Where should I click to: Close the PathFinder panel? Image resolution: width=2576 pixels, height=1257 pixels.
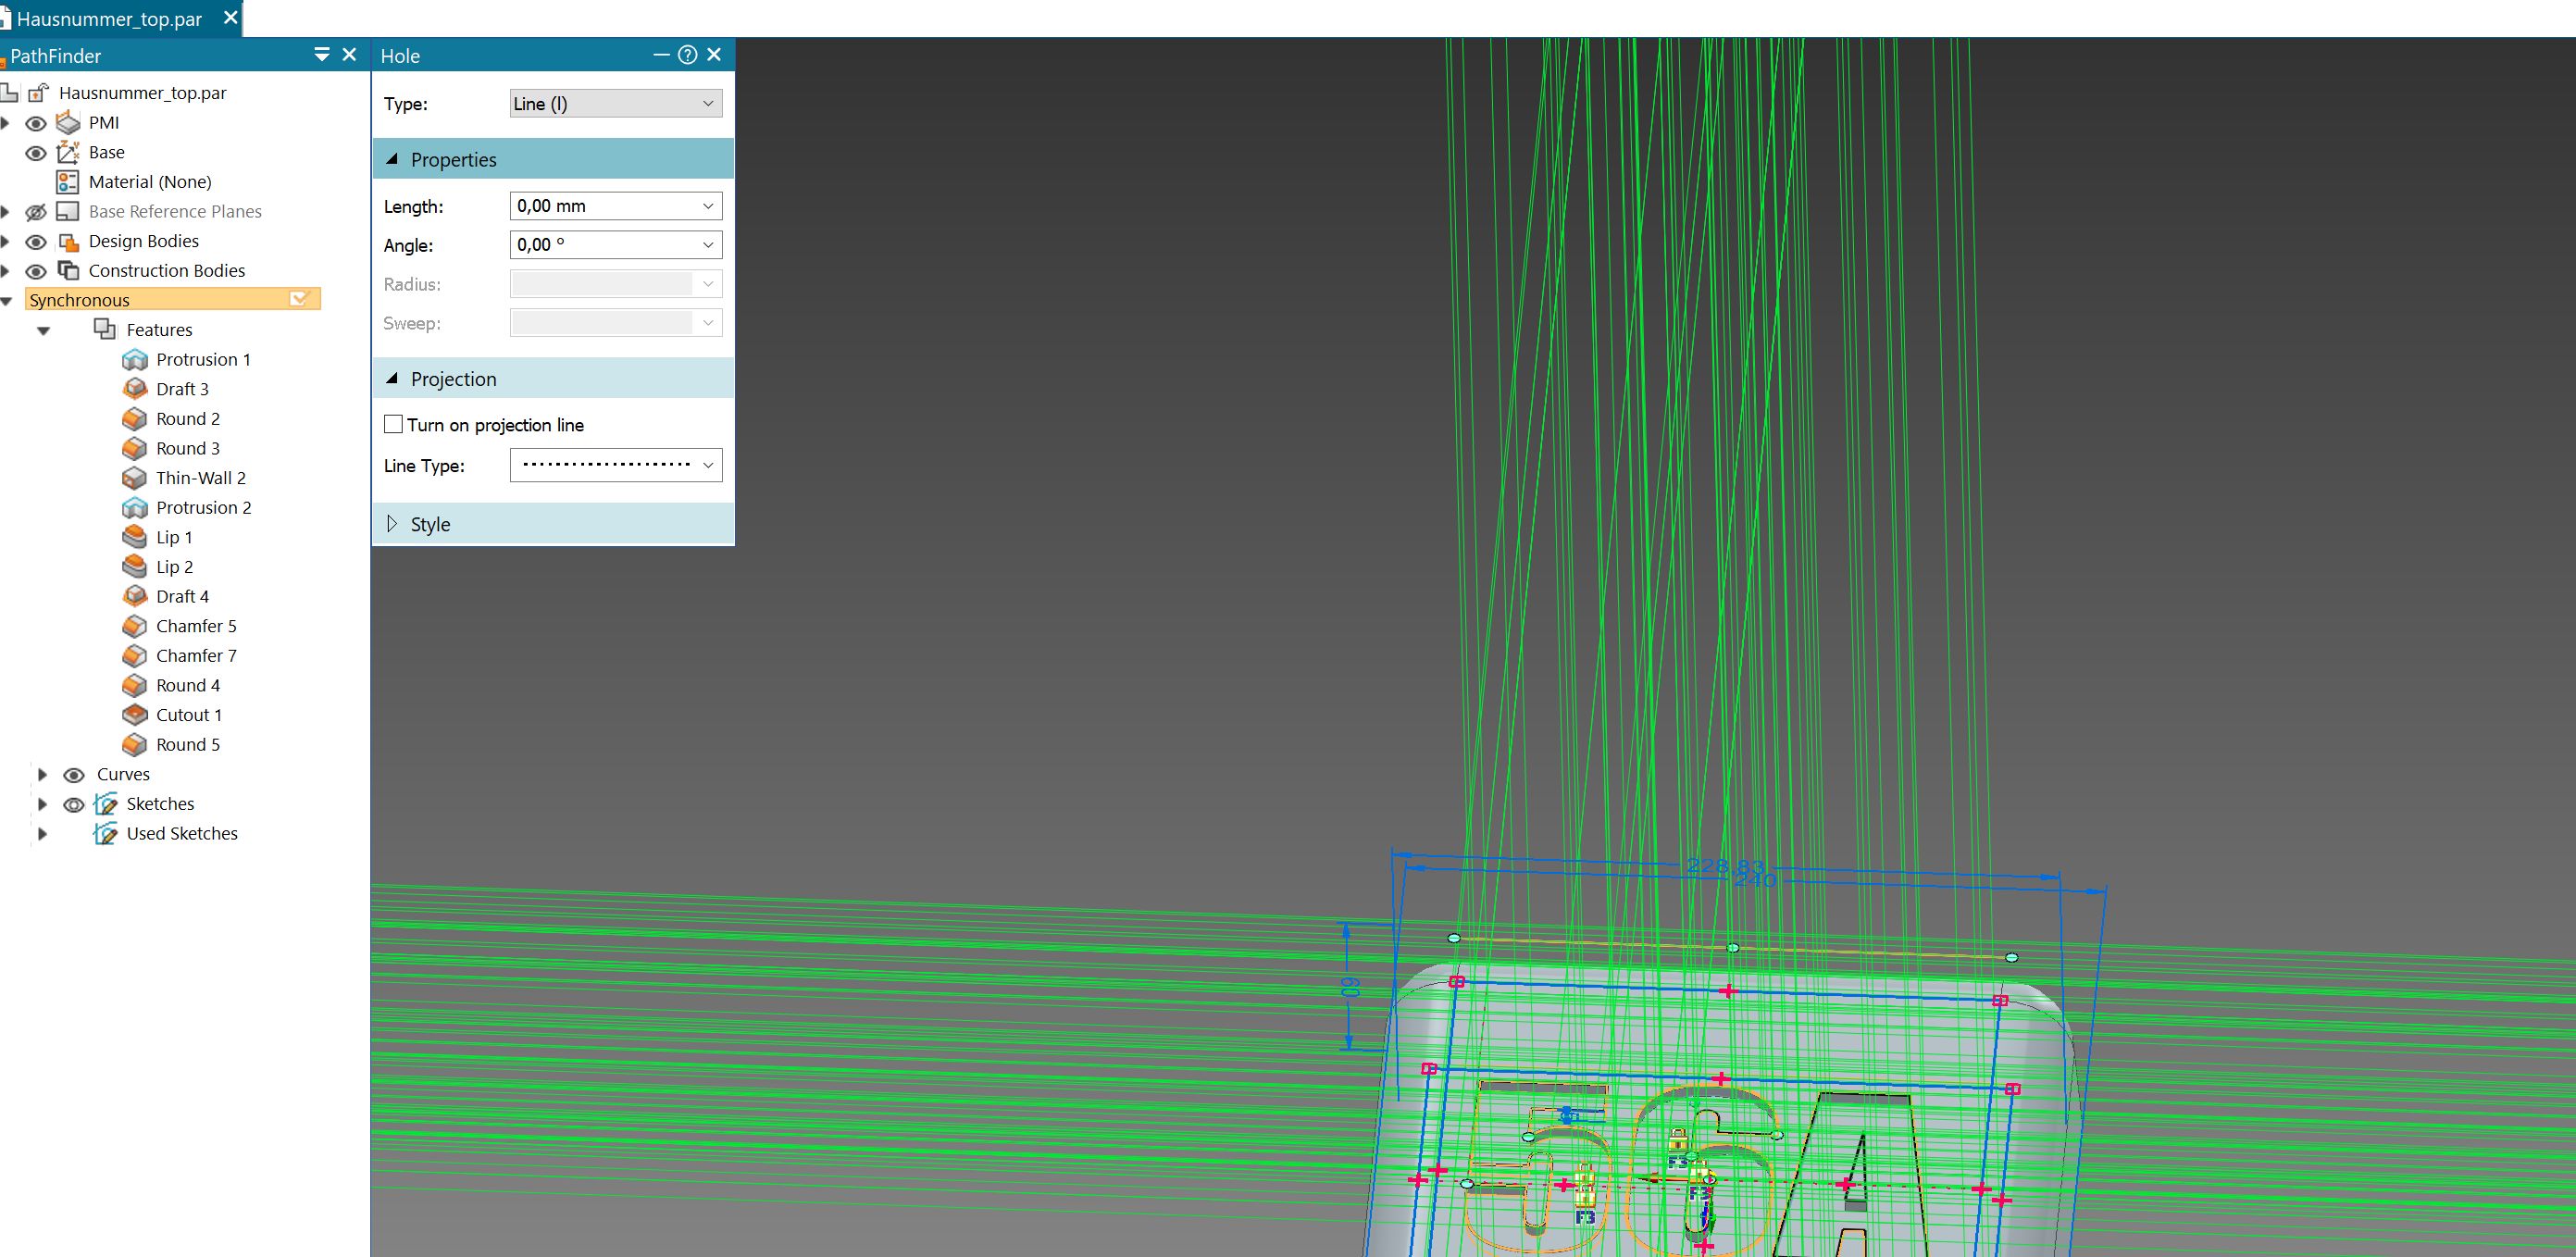point(349,54)
